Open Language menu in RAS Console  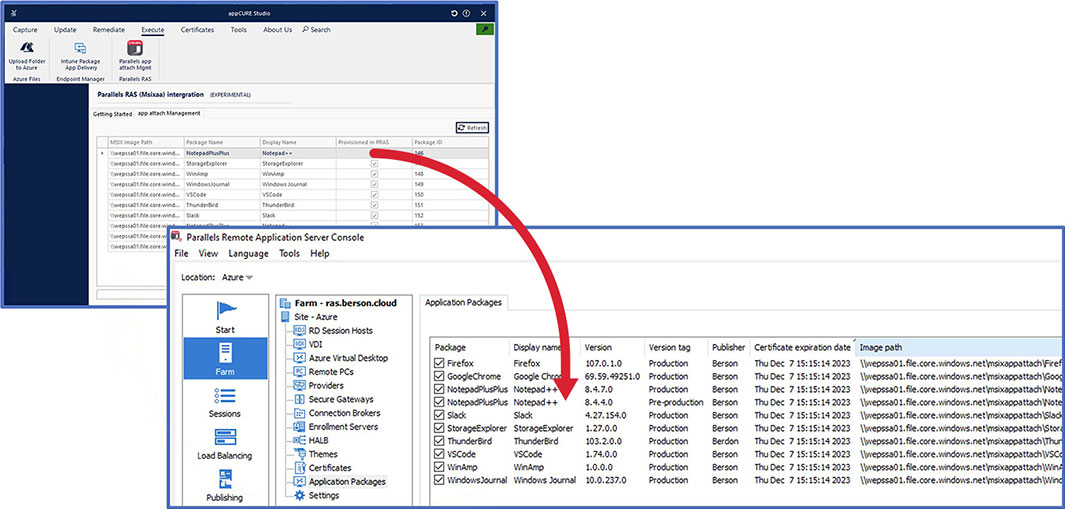click(249, 253)
